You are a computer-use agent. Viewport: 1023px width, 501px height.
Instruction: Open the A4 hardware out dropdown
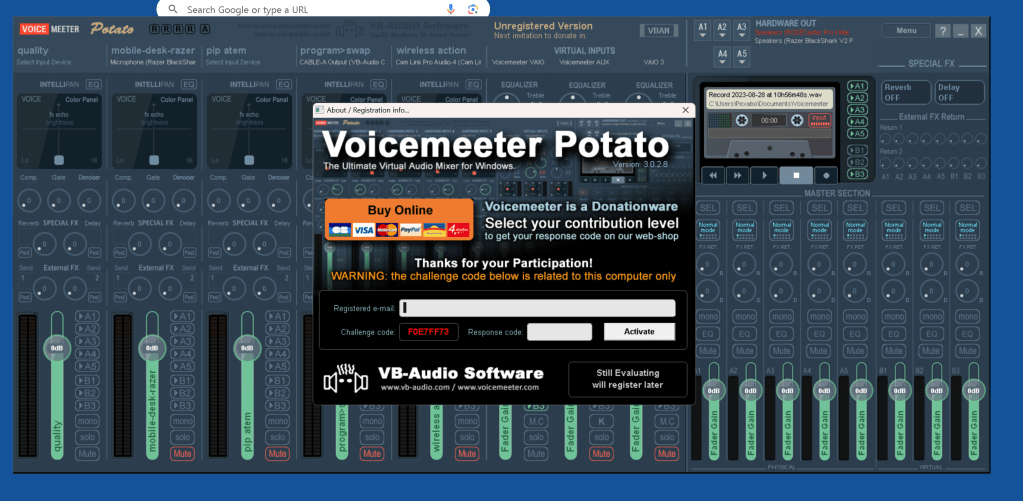click(722, 57)
